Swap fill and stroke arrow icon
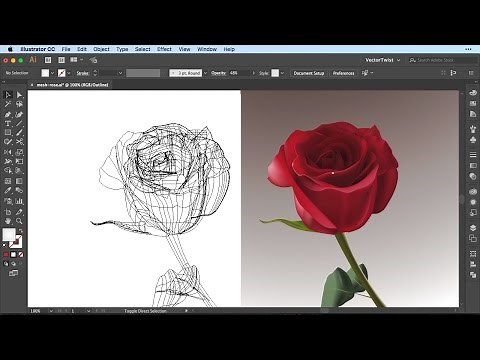The height and width of the screenshot is (360, 480). coord(21,231)
